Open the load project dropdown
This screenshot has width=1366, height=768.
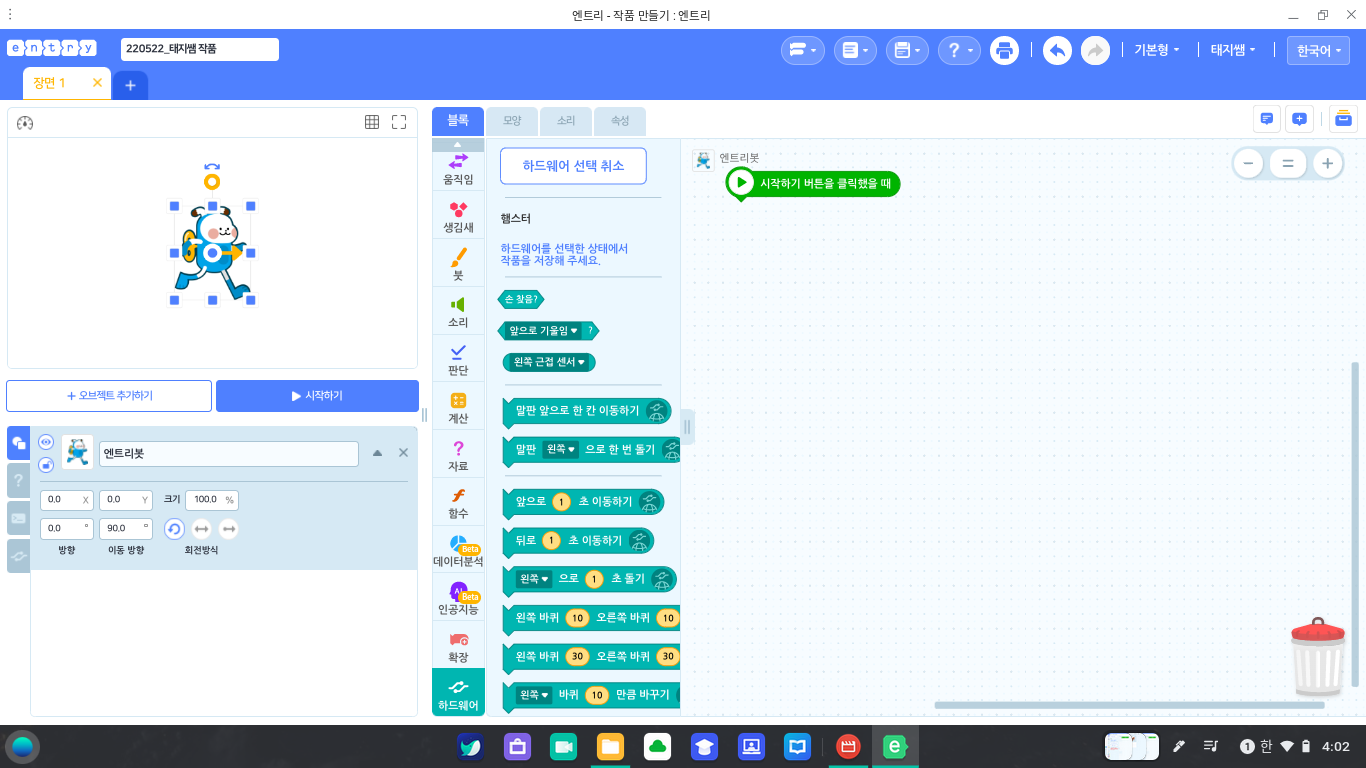click(855, 50)
